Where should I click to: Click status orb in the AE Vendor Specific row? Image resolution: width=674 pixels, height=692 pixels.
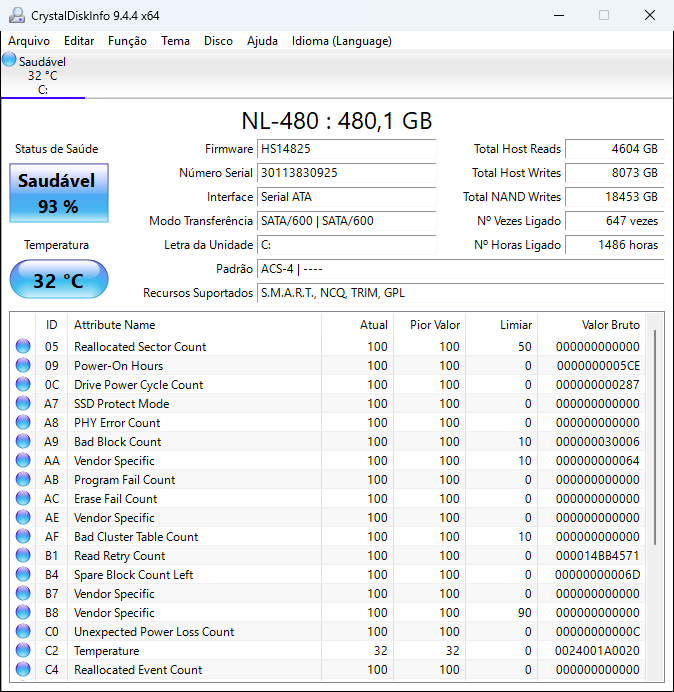pyautogui.click(x=23, y=517)
